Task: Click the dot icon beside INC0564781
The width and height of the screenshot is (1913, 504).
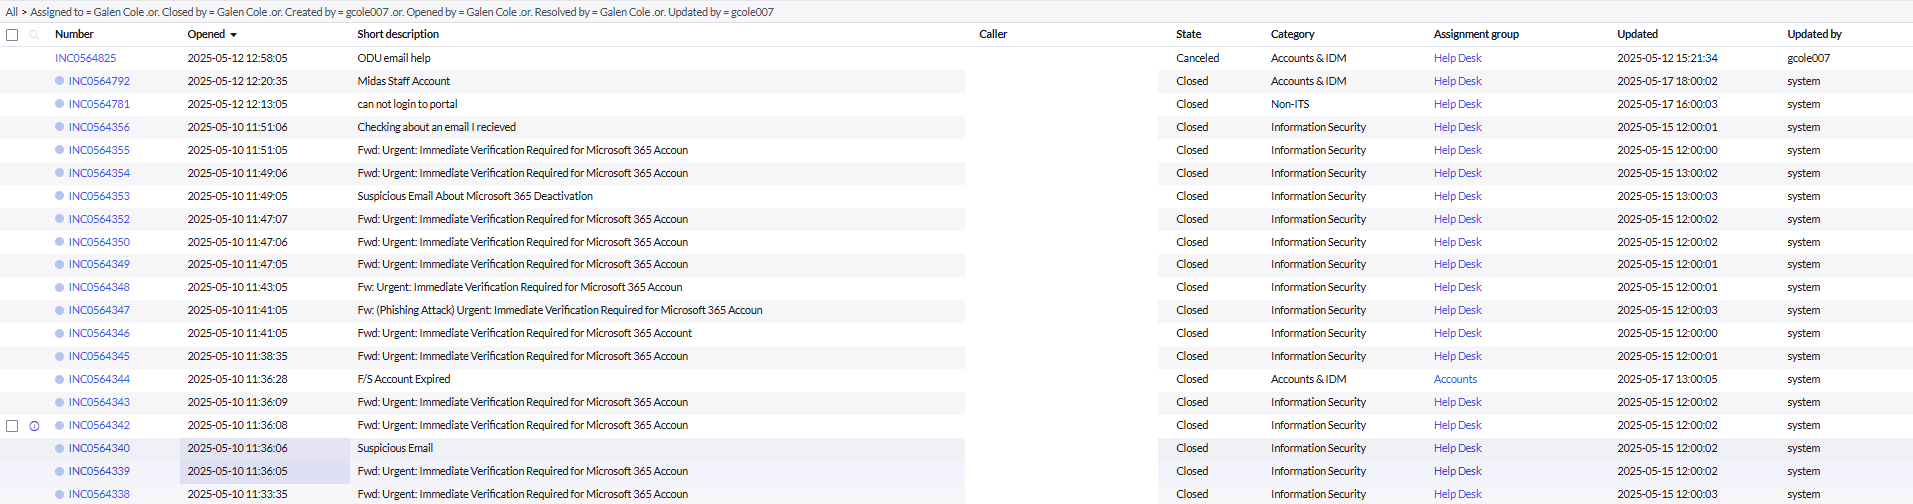Action: 60,104
